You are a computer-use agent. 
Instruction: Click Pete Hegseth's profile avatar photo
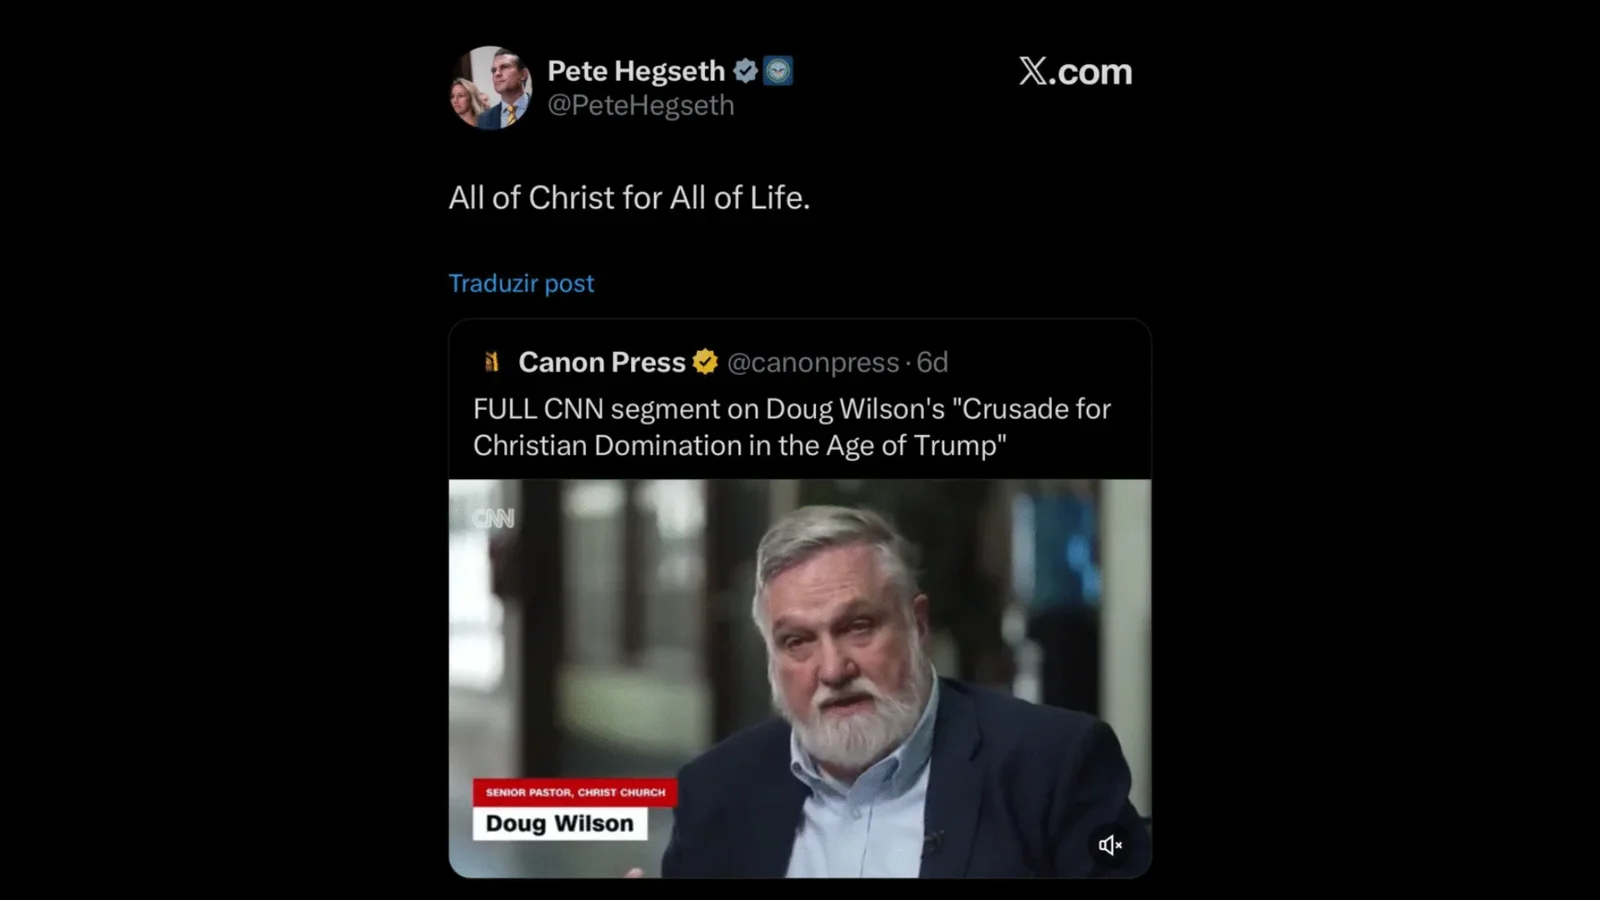coord(490,88)
